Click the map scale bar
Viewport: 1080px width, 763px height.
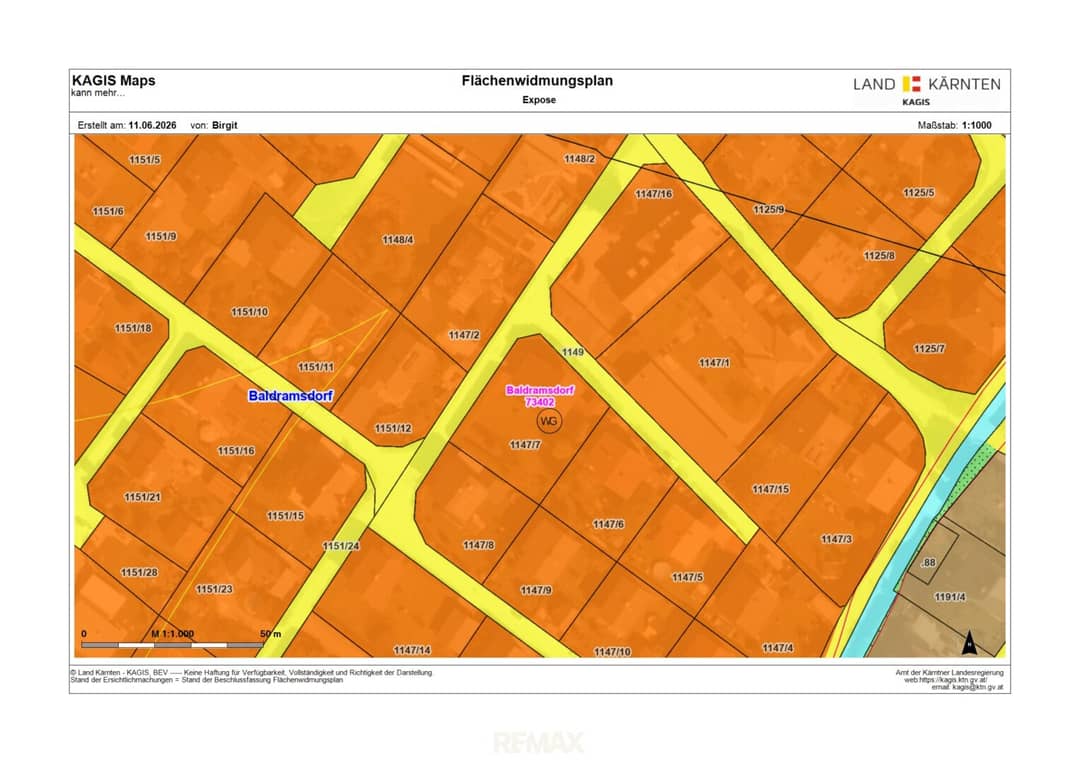click(x=172, y=645)
